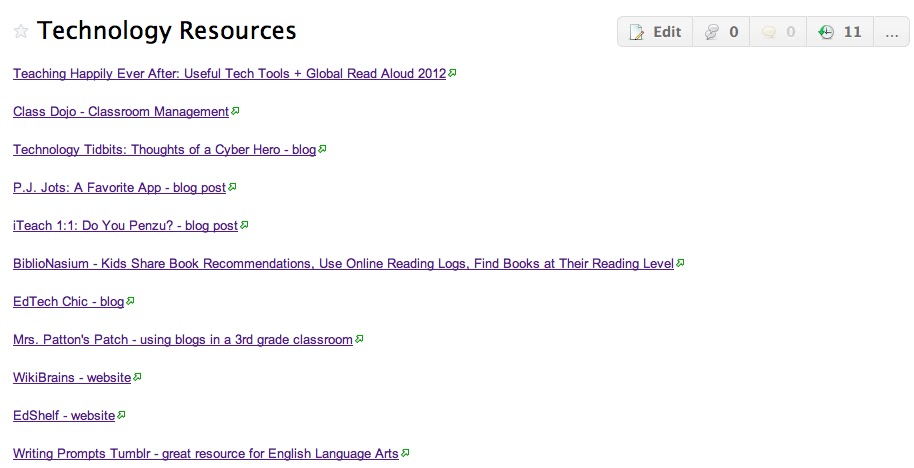Click external-link icon after P.J. Jots
914x468 pixels.
[232, 187]
